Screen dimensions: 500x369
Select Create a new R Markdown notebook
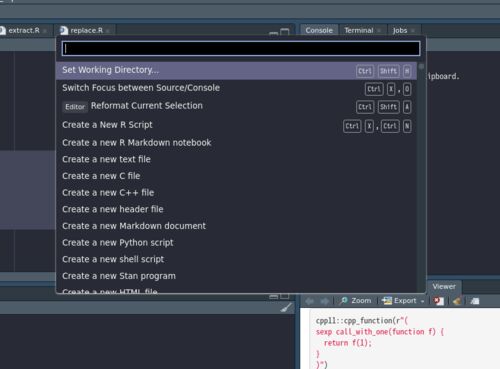(236, 143)
